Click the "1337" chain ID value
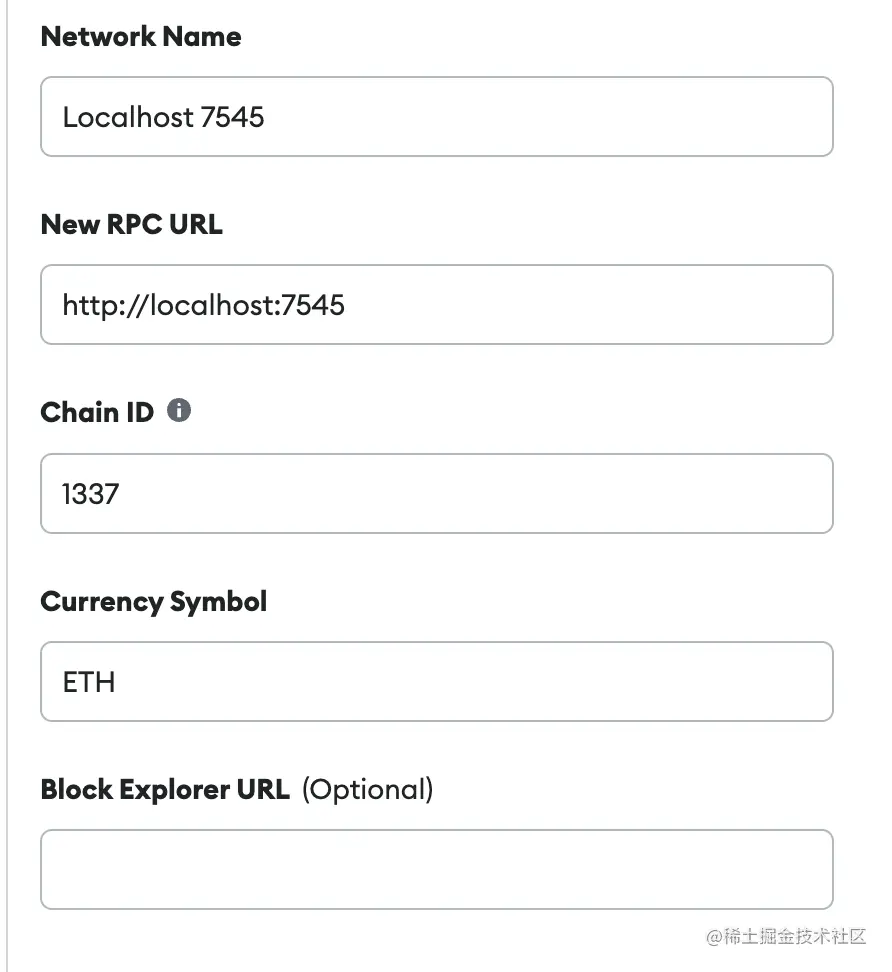The height and width of the screenshot is (972, 892). 90,493
